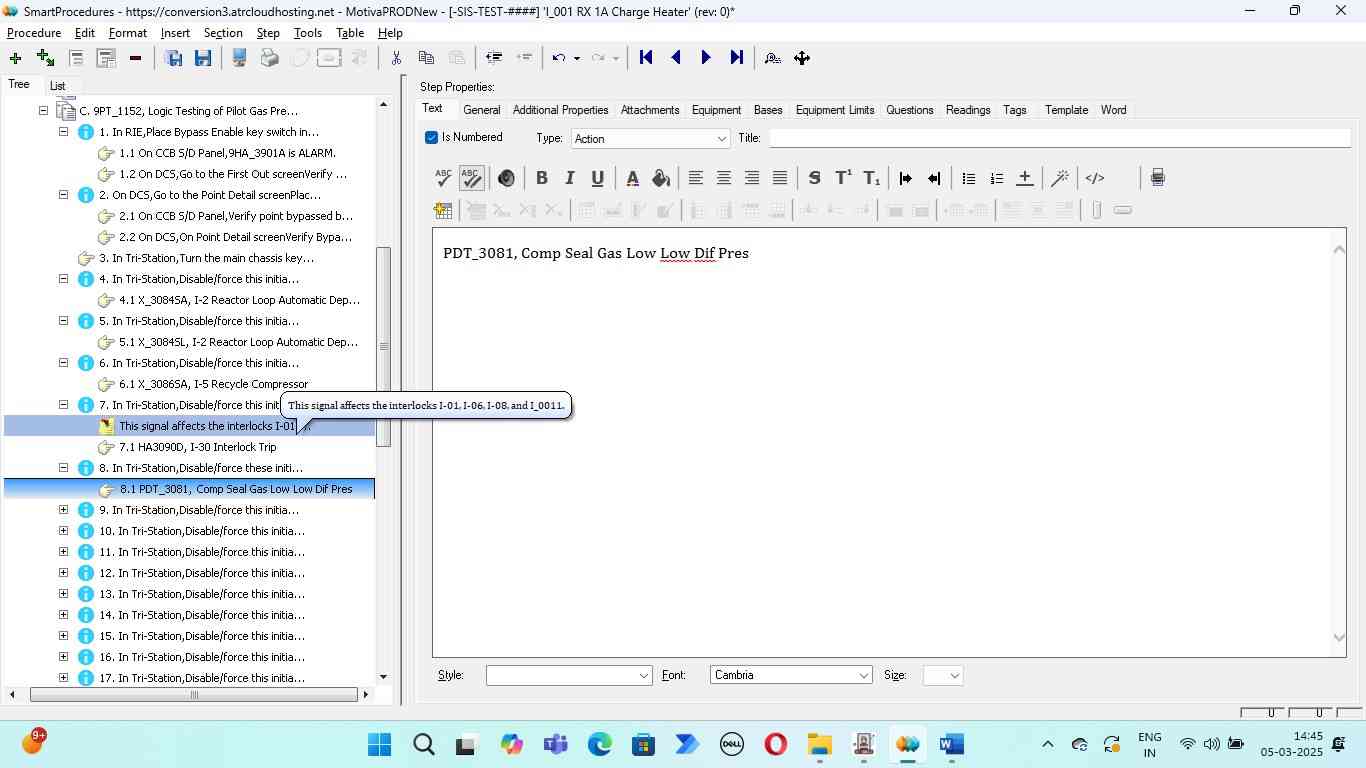
Task: Justify the step text
Action: 780,178
